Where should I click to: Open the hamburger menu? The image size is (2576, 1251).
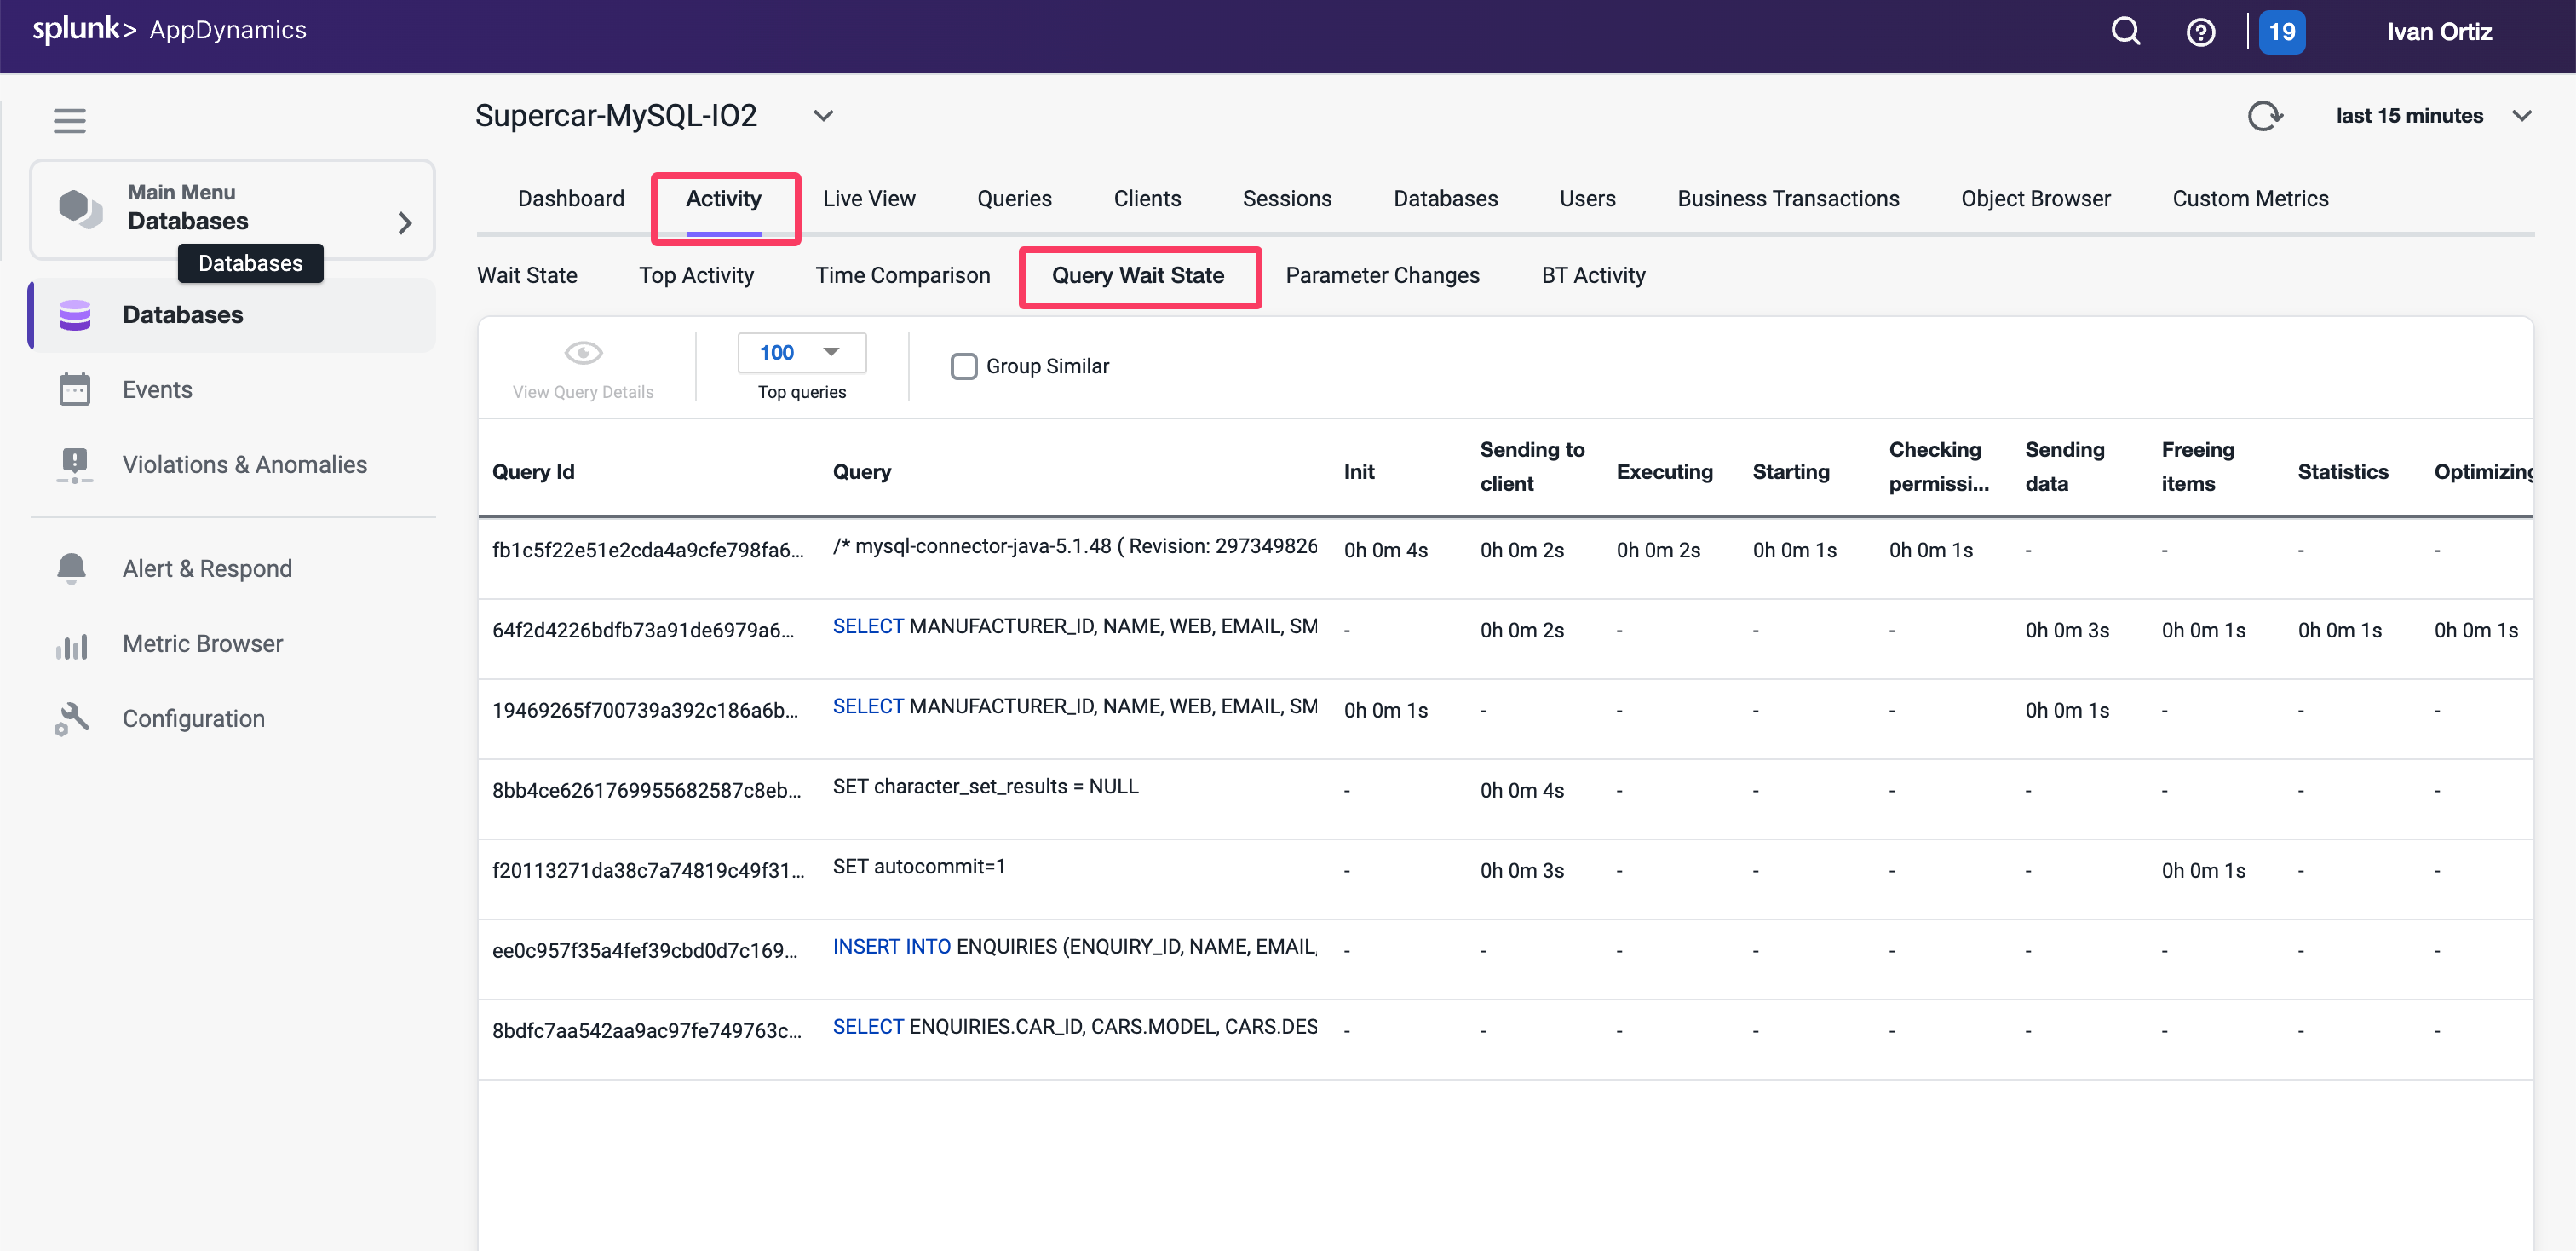coord(69,120)
